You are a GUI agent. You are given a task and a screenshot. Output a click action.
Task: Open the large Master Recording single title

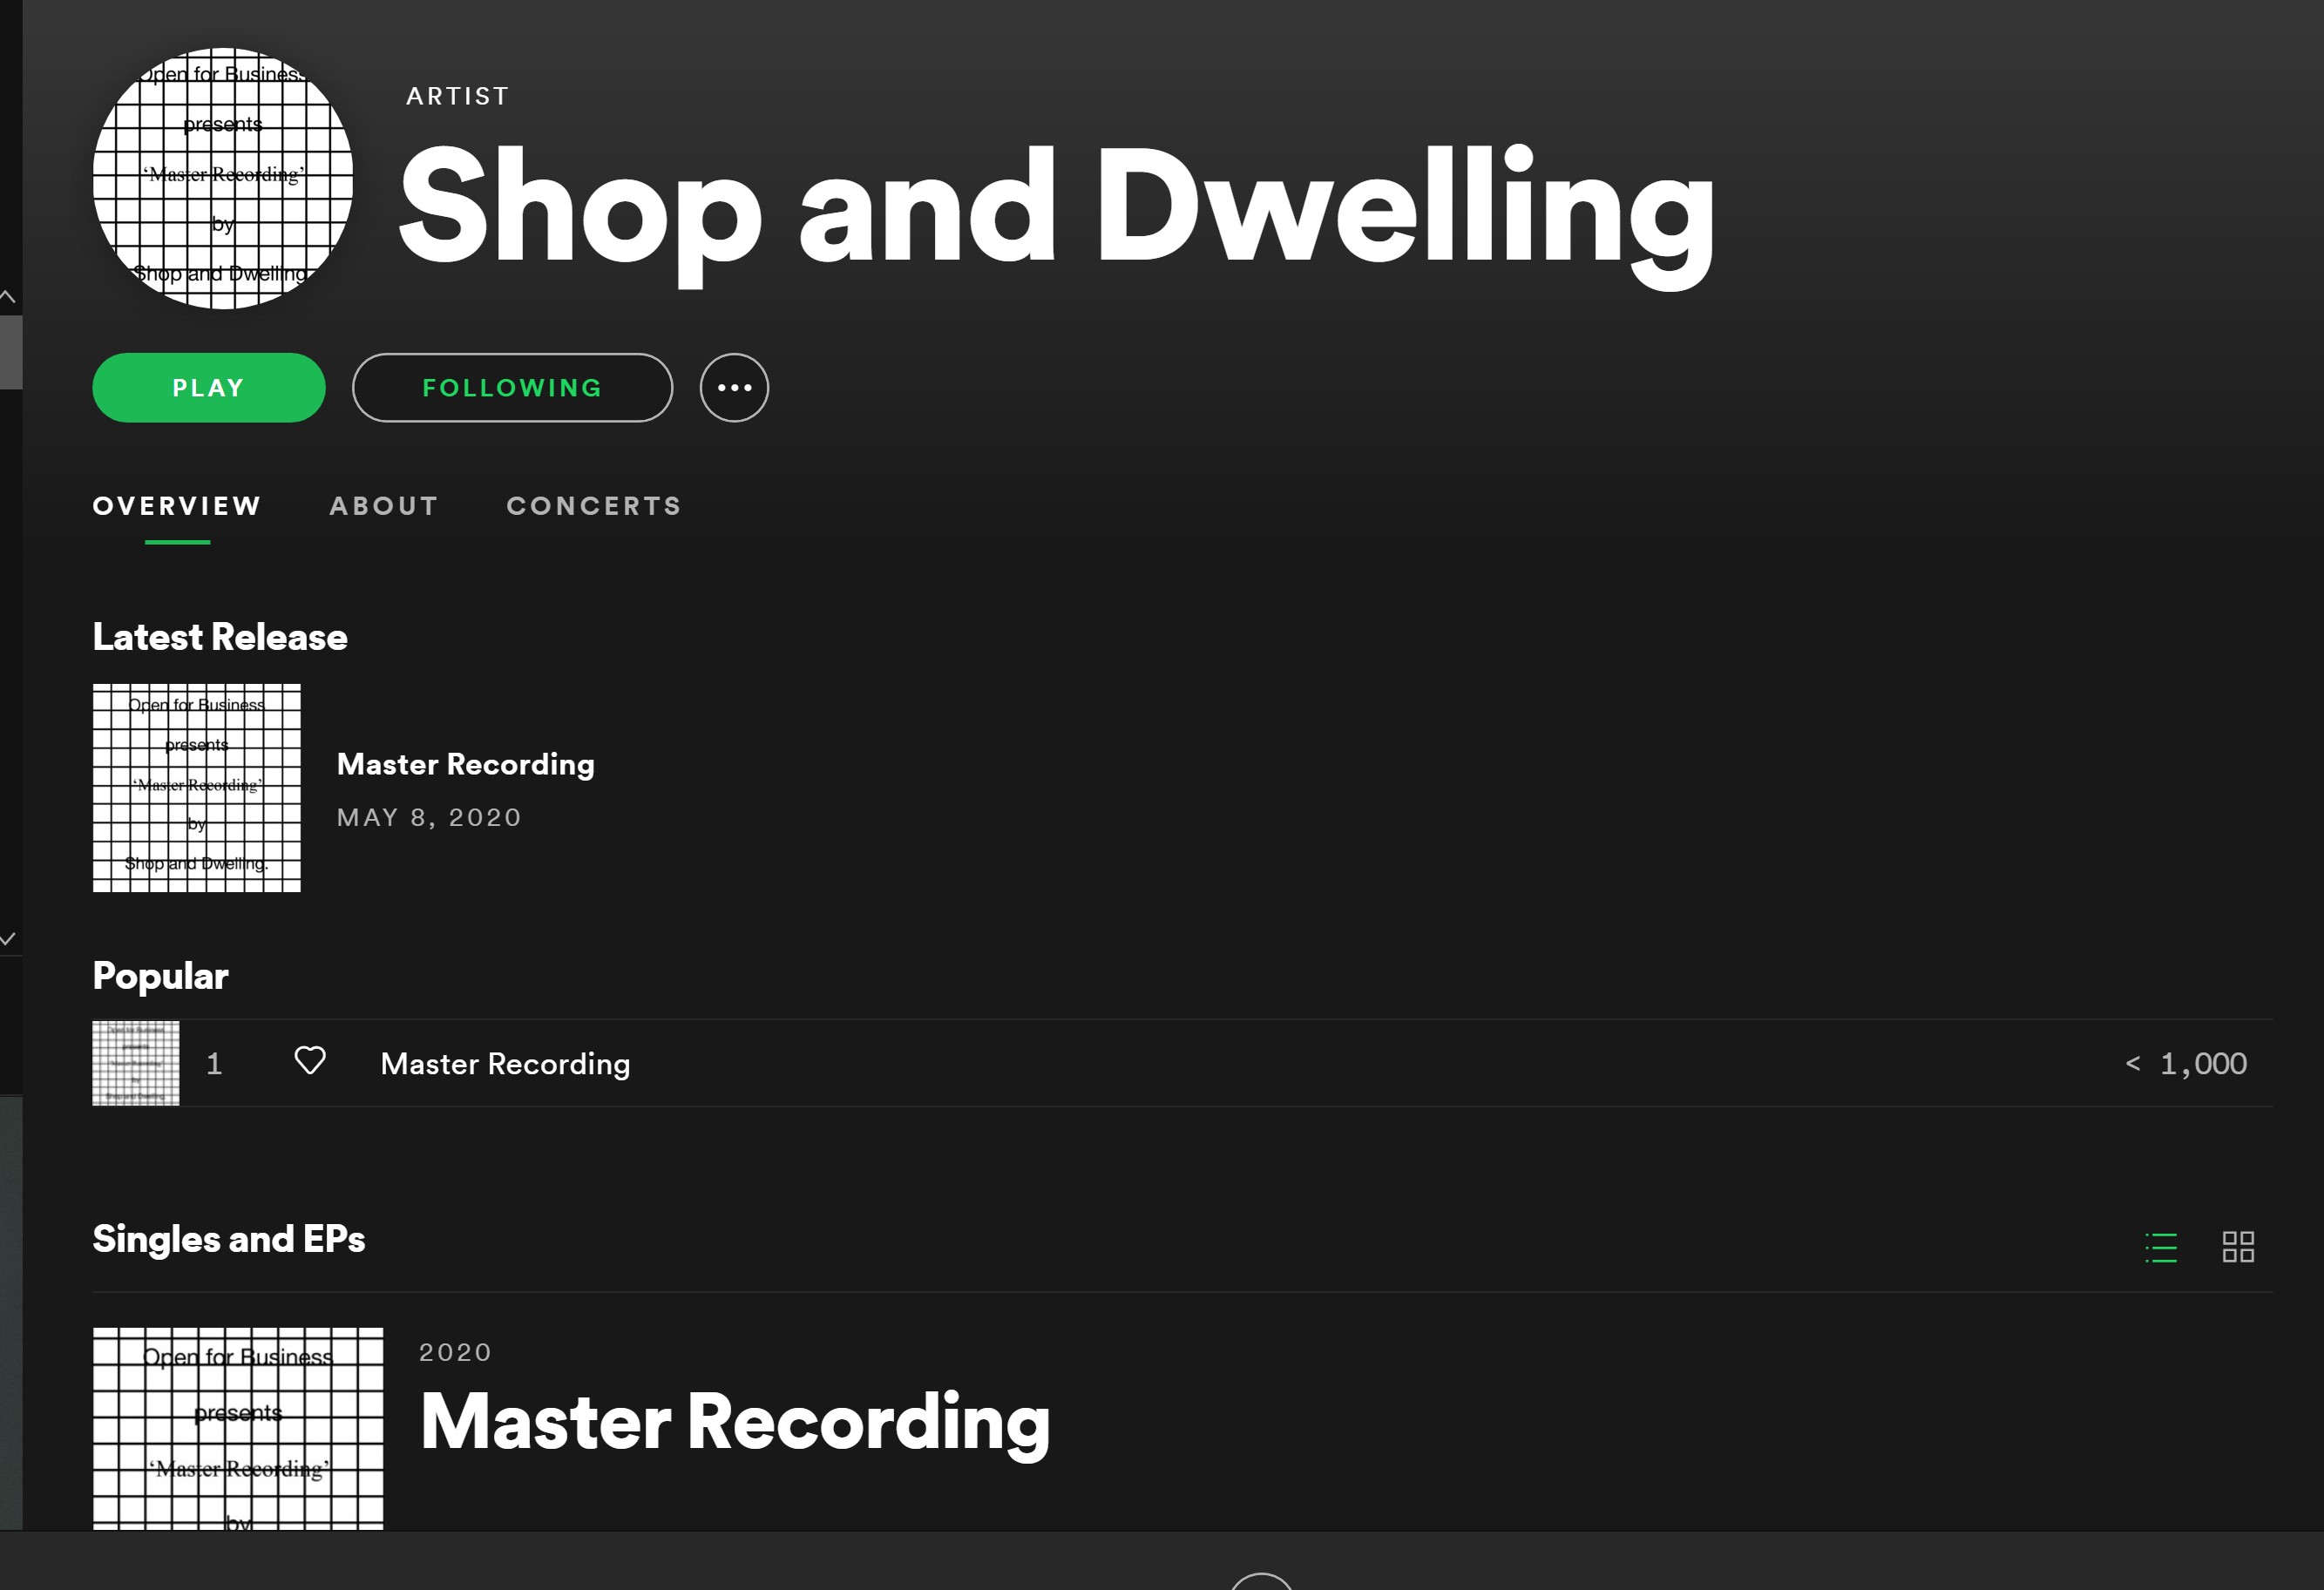[x=735, y=1423]
